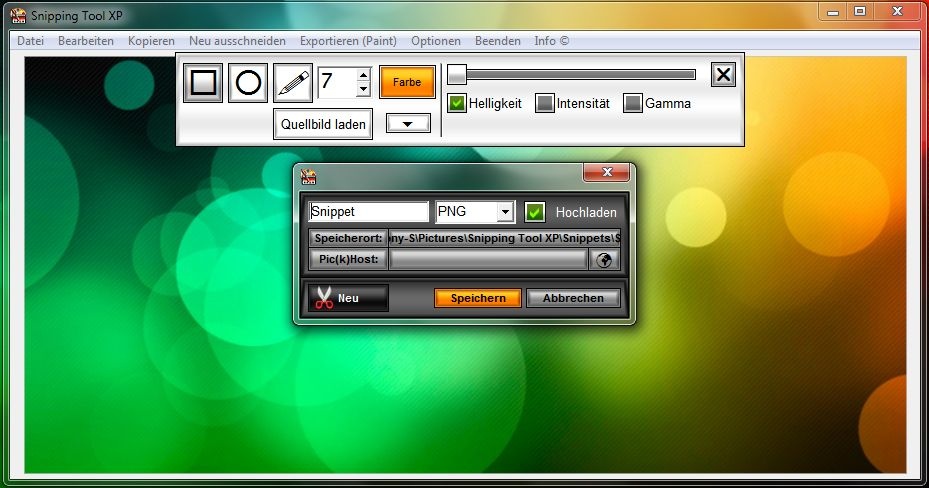Select the rectangle drawing tool
This screenshot has width=929, height=488.
[x=203, y=83]
